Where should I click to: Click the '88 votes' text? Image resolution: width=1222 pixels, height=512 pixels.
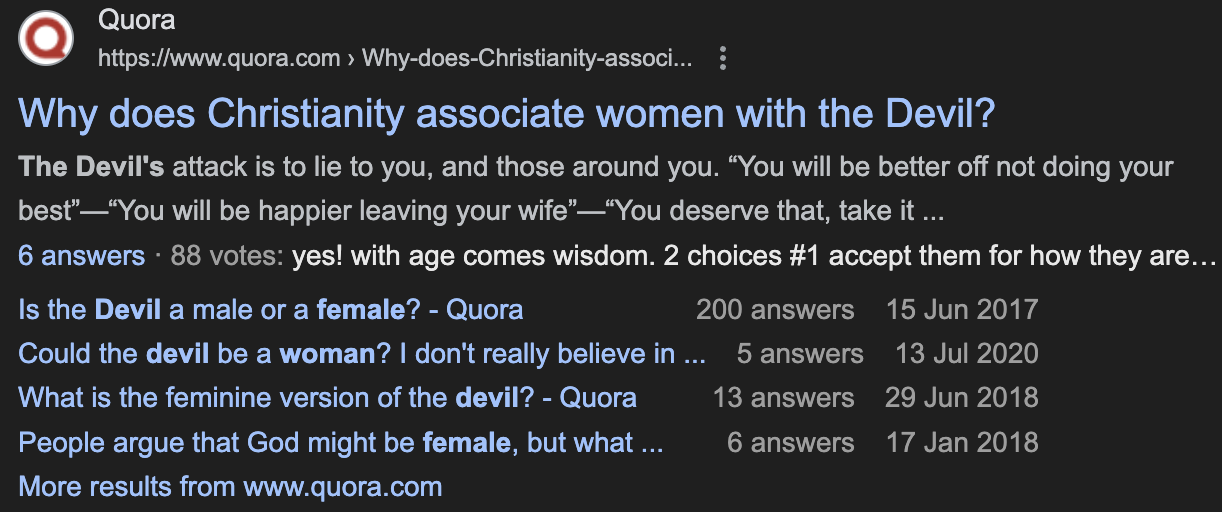pyautogui.click(x=227, y=256)
